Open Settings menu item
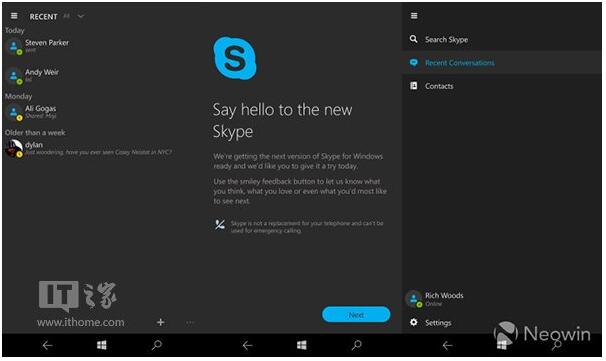 [502, 322]
